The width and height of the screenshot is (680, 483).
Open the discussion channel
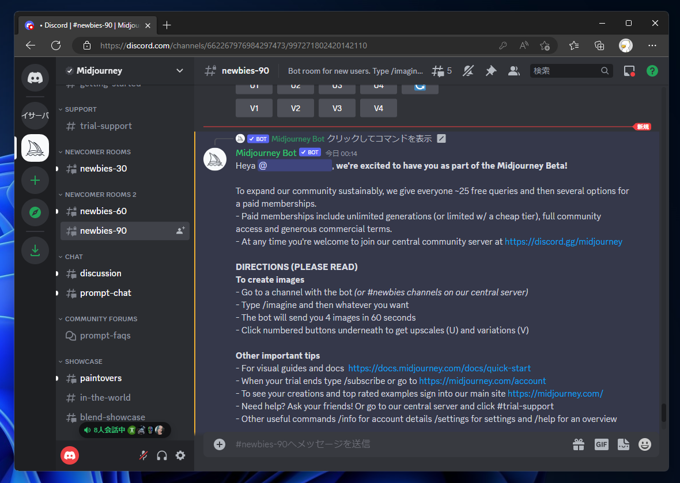[x=125, y=273]
